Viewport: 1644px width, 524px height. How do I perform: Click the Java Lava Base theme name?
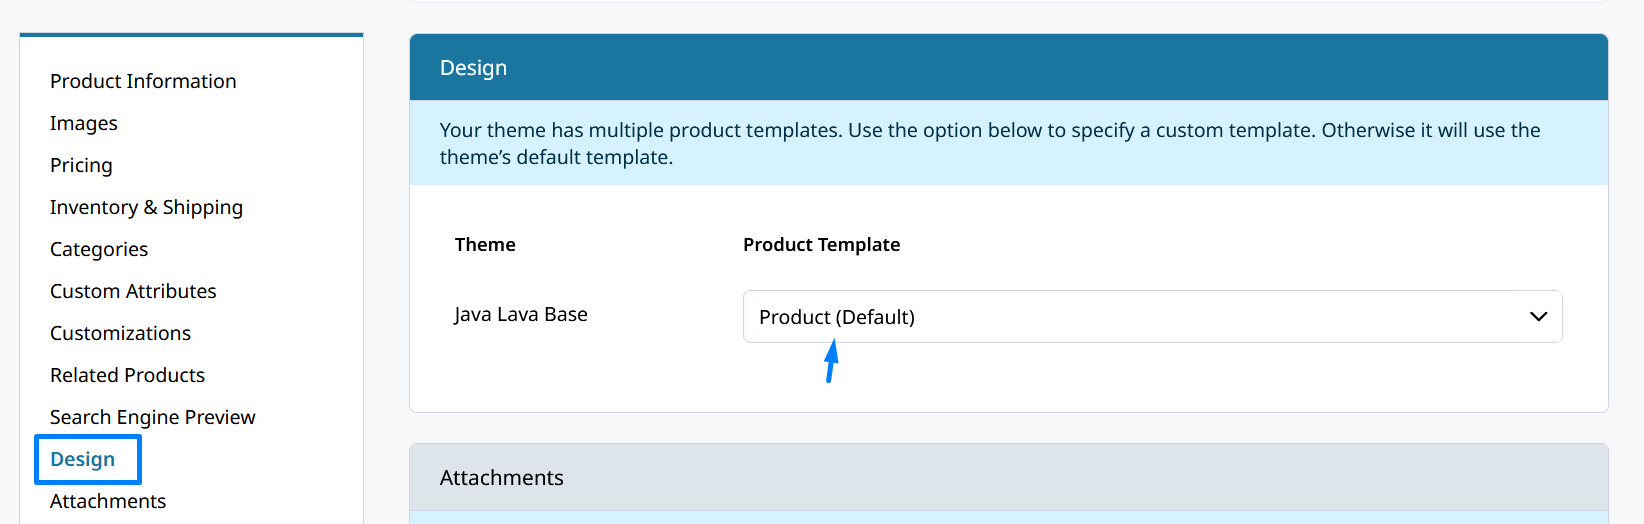click(x=521, y=314)
